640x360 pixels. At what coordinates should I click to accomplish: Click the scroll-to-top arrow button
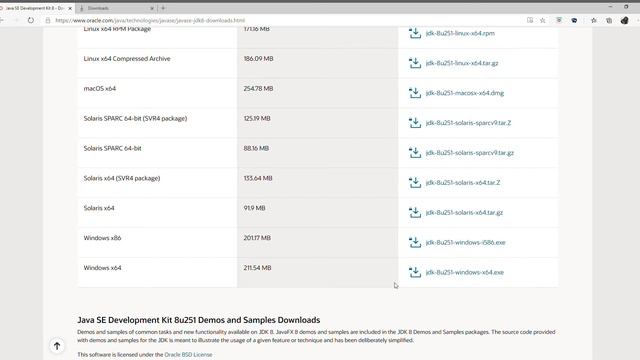[x=57, y=346]
